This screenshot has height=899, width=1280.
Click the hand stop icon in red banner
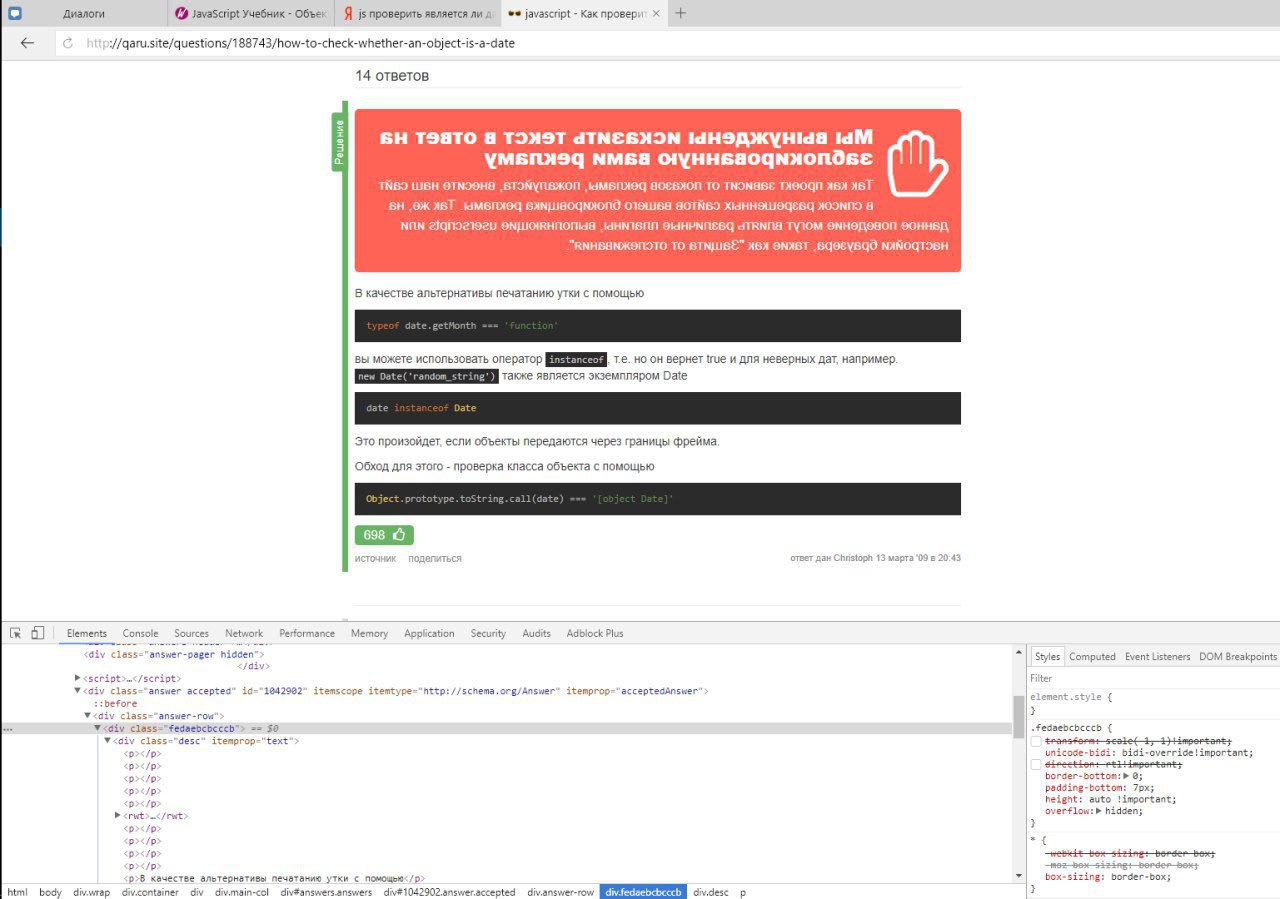coord(917,162)
